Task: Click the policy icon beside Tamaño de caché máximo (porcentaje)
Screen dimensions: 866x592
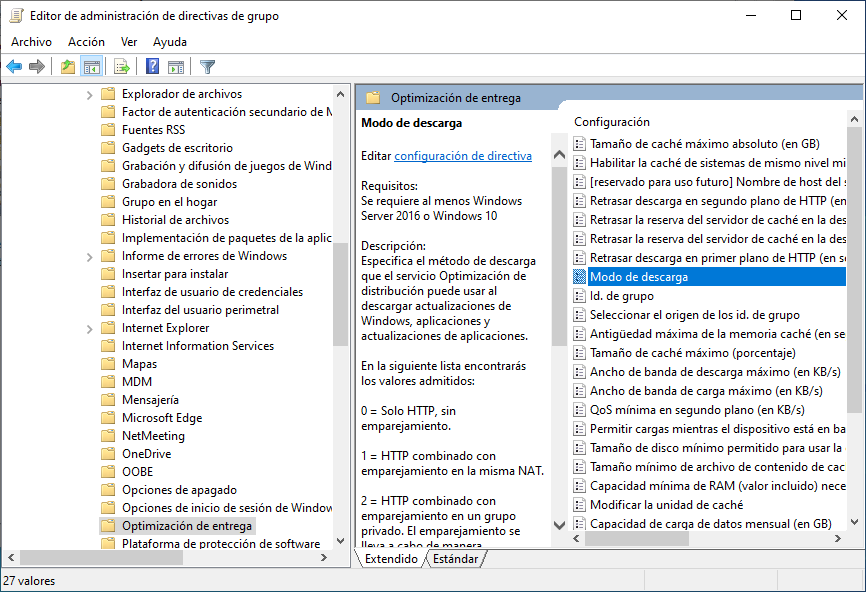Action: click(579, 353)
